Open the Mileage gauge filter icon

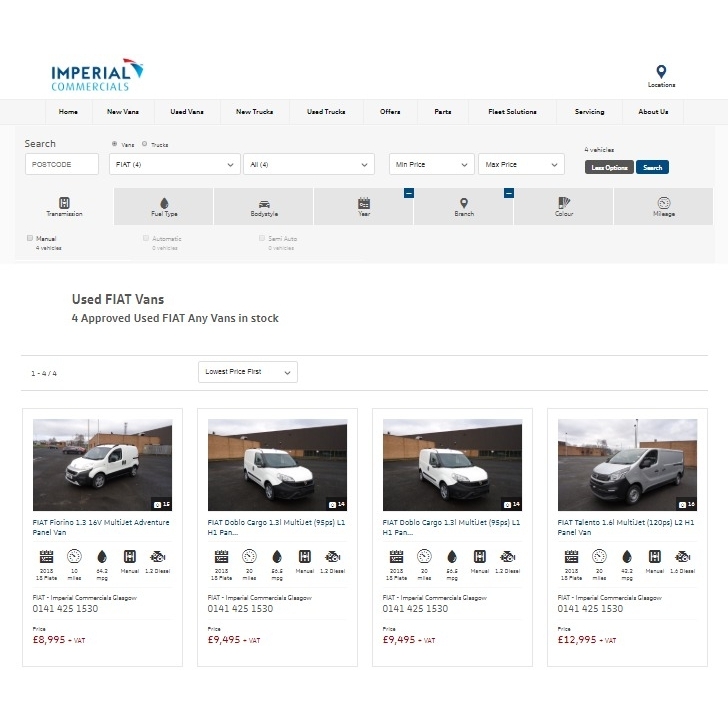pos(664,202)
